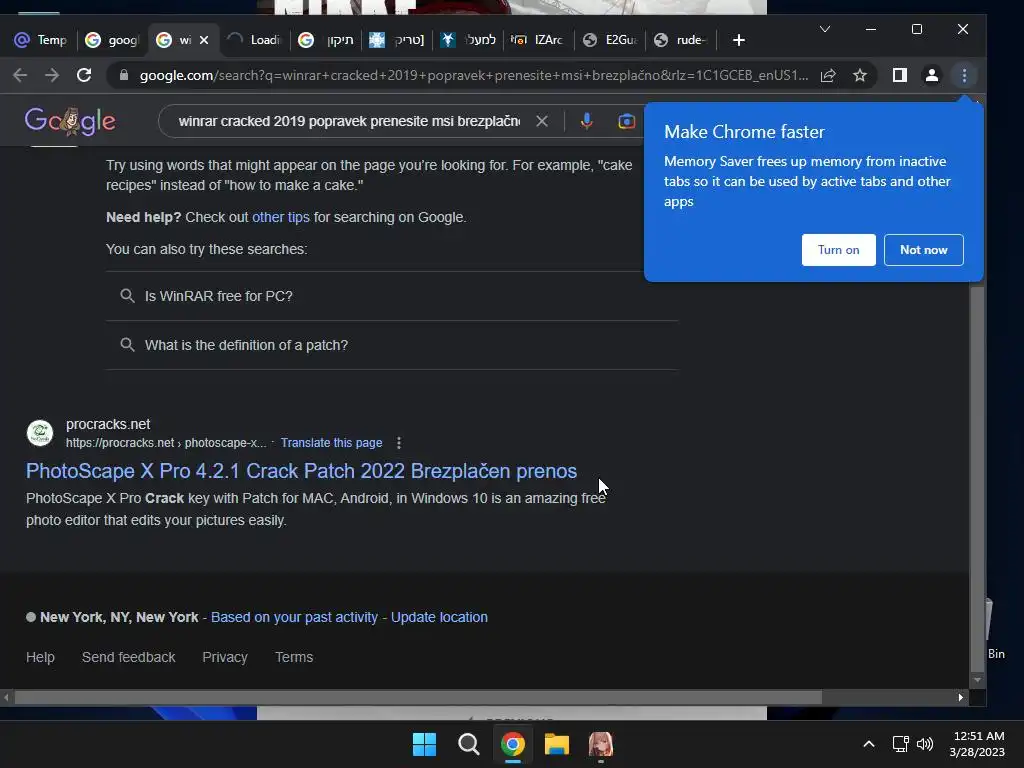Click Update location link
Viewport: 1024px width, 768px height.
click(x=439, y=617)
